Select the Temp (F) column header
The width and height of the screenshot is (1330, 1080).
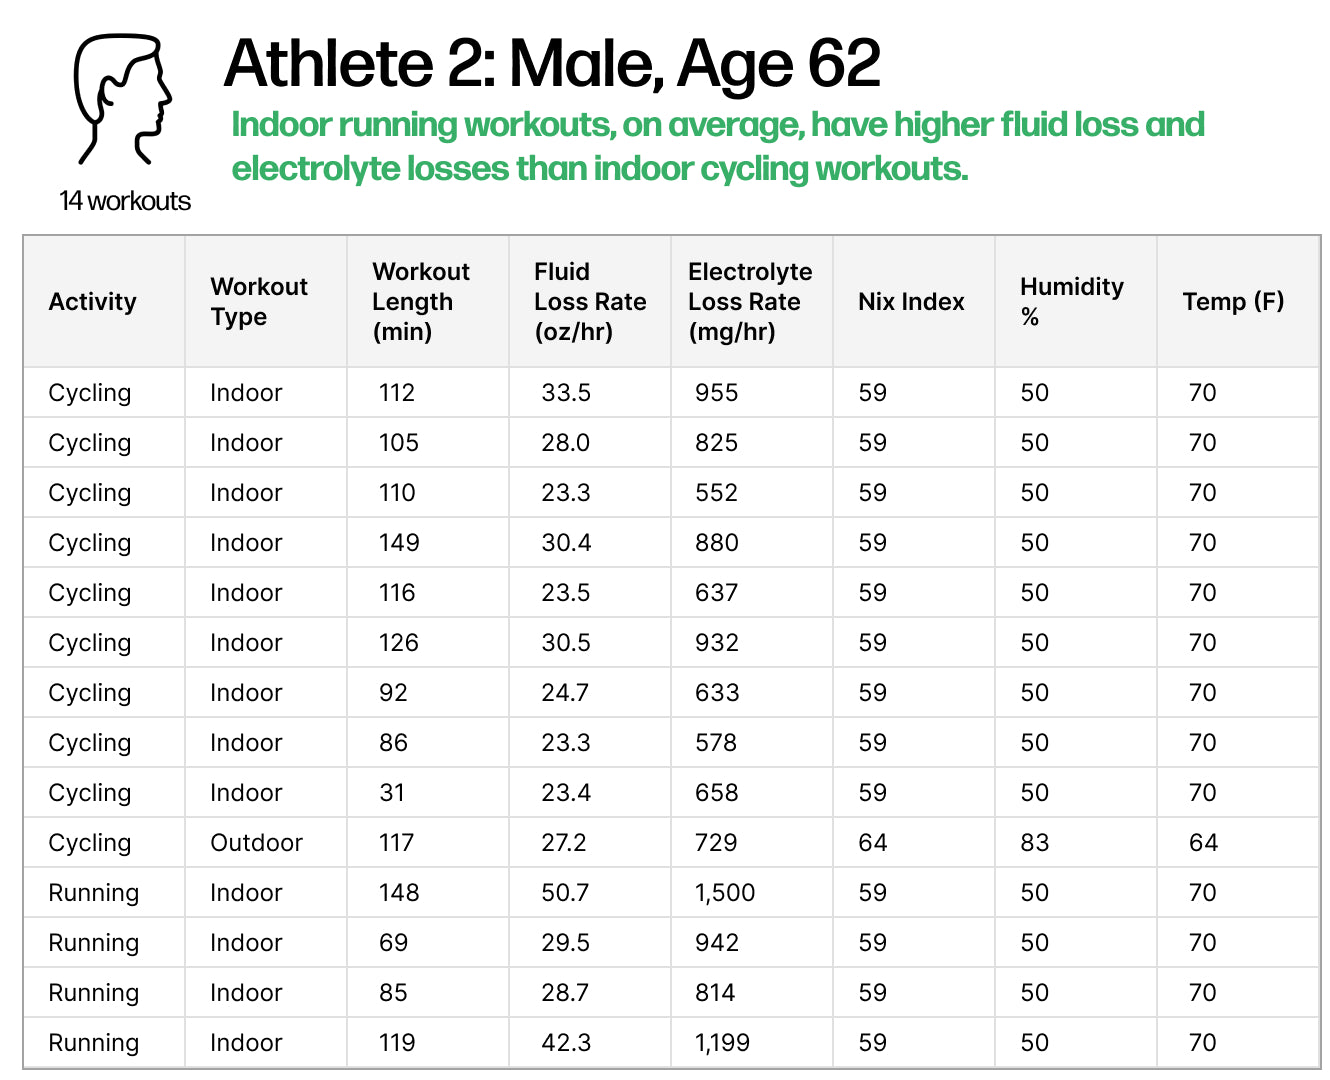(x=1233, y=302)
